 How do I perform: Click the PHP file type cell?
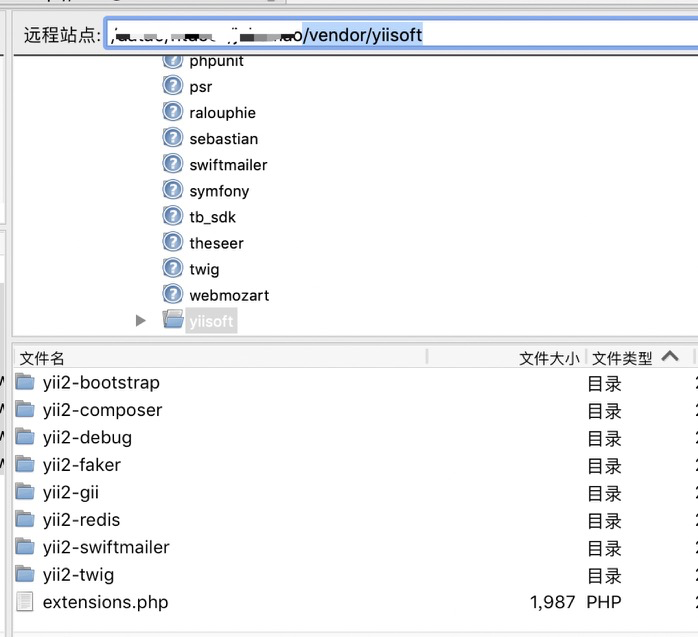pyautogui.click(x=604, y=602)
